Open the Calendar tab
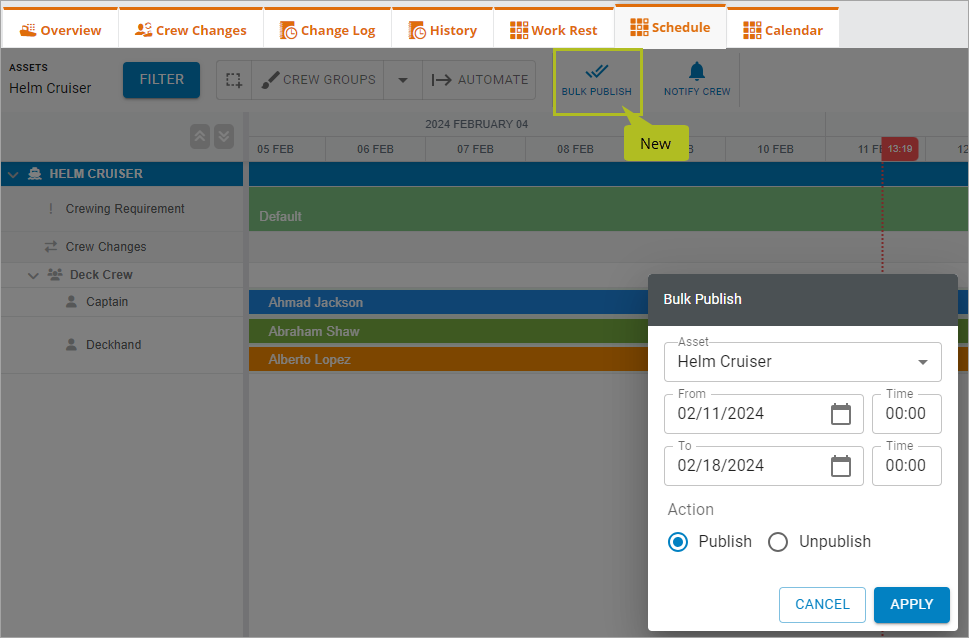The image size is (969, 638). (783, 30)
